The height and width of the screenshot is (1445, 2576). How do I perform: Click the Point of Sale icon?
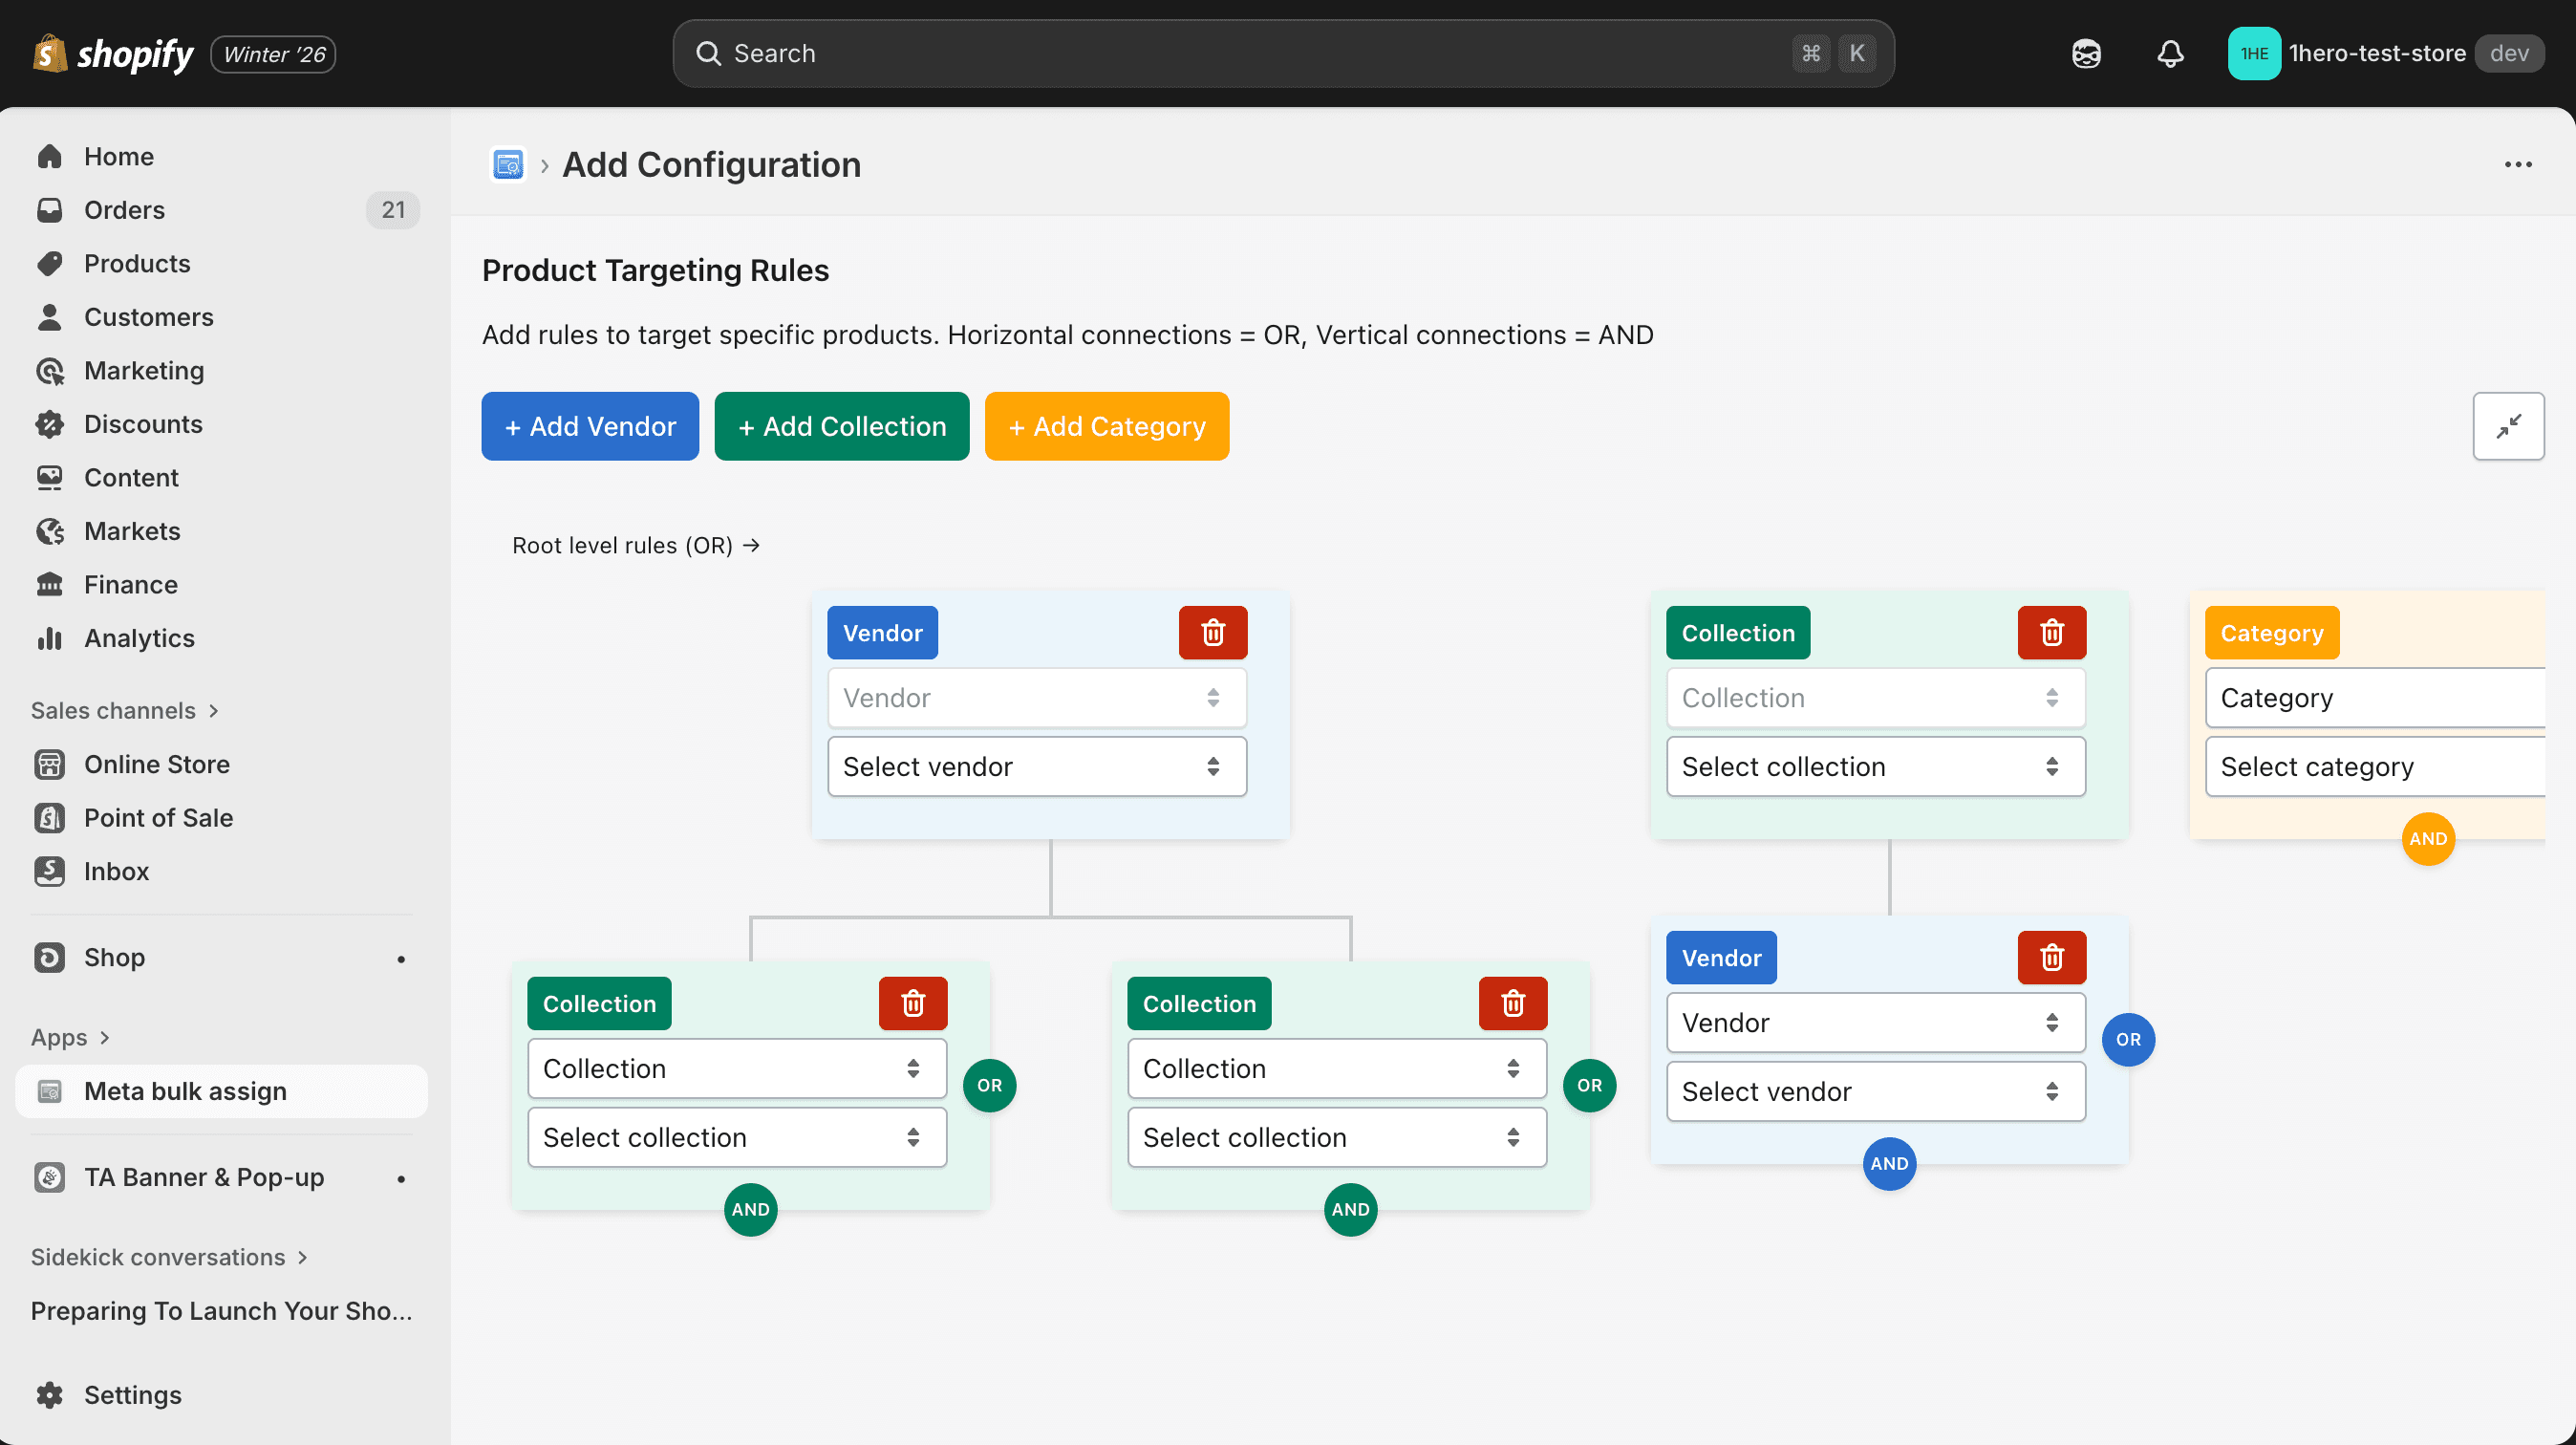point(50,817)
